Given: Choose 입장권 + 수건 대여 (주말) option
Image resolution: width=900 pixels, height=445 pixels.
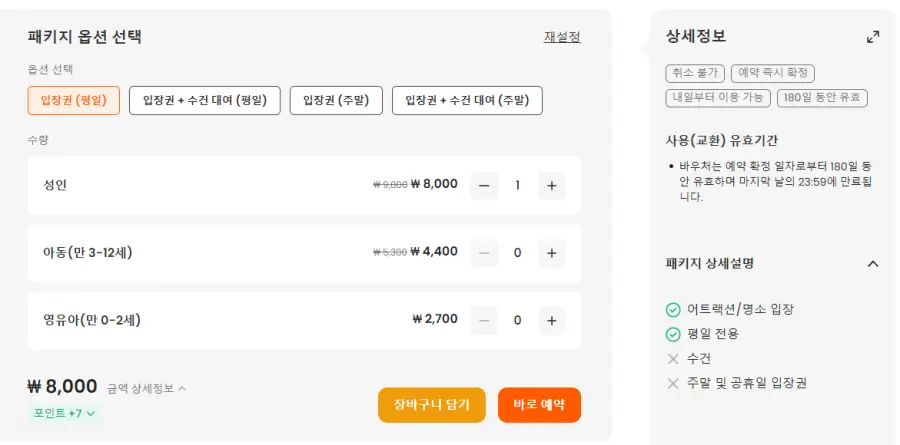Looking at the screenshot, I should 467,100.
